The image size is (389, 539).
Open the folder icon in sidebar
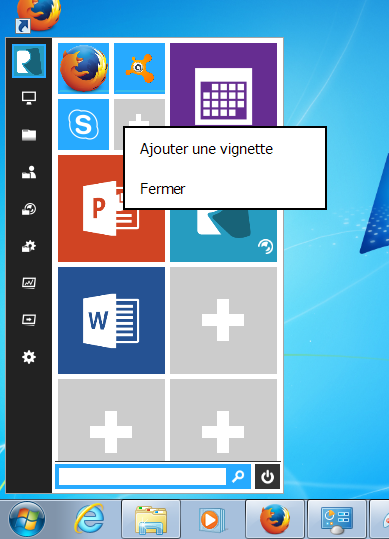(29, 135)
